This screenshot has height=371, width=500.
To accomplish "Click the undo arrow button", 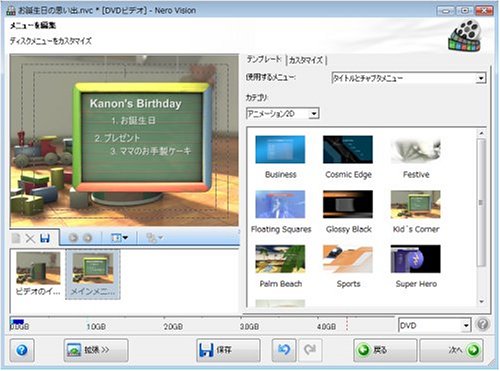I will [x=284, y=350].
